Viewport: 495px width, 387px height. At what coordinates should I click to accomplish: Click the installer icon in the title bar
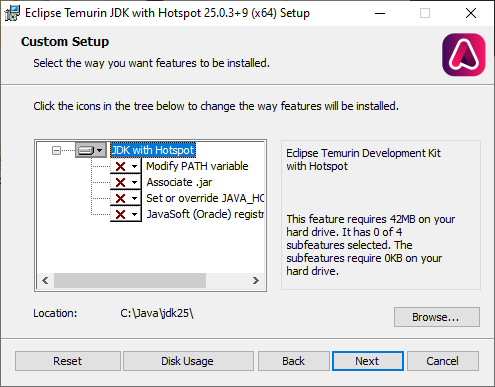(x=12, y=13)
